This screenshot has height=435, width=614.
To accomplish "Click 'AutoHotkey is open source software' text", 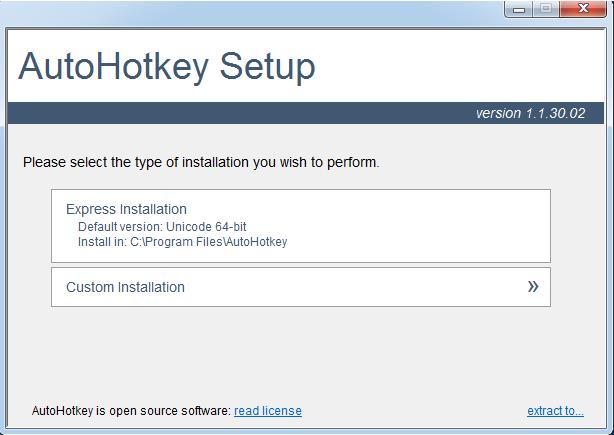I will [131, 411].
